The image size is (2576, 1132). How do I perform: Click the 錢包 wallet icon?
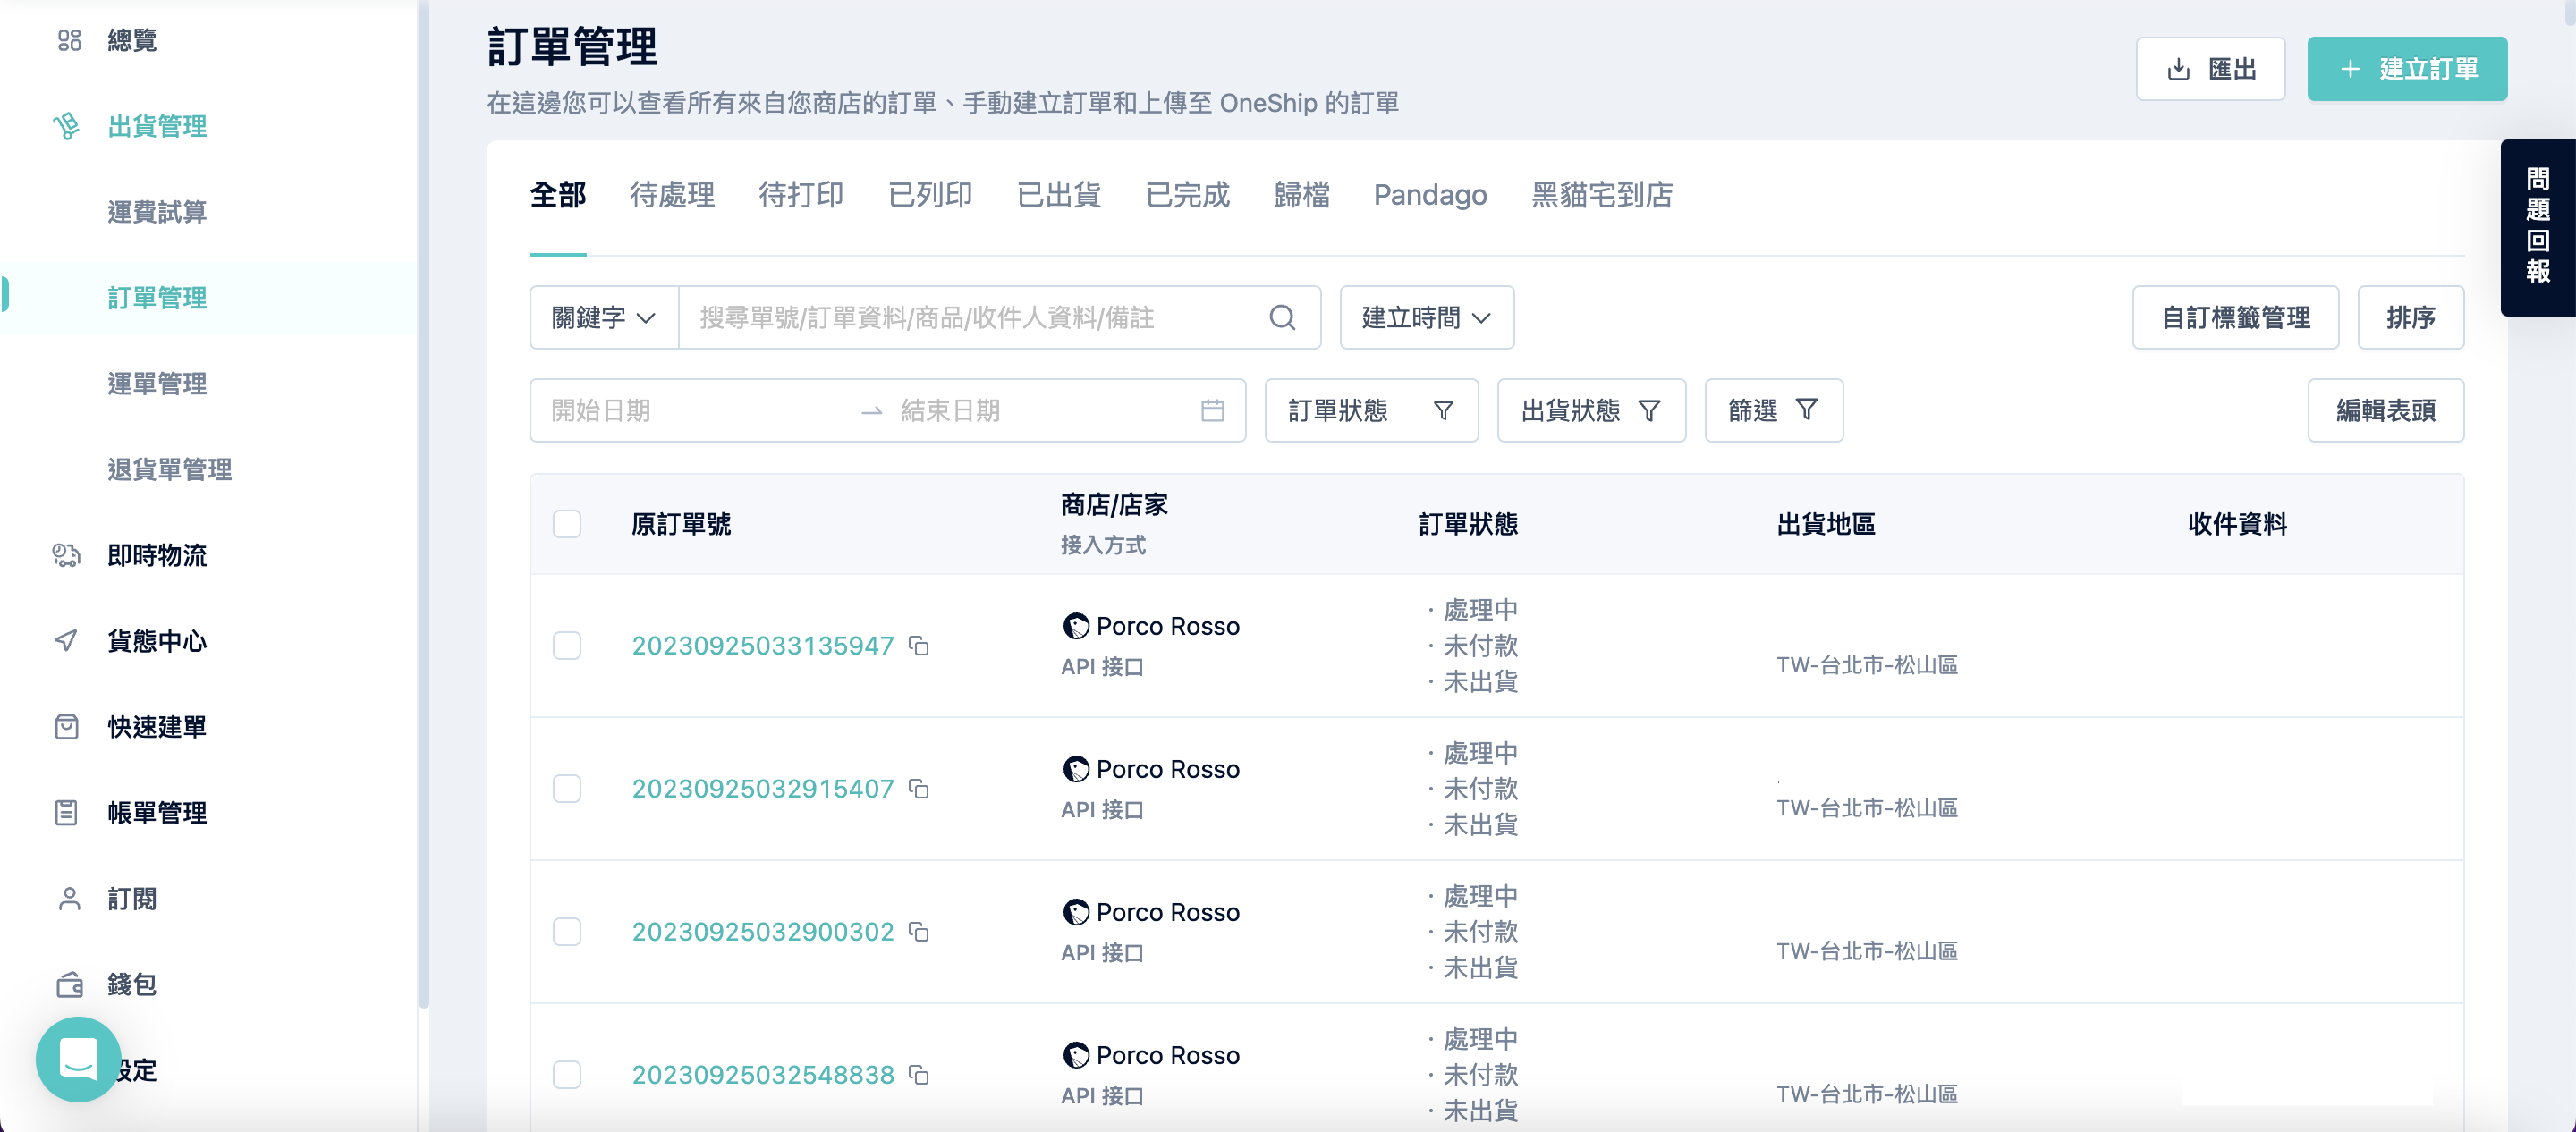(69, 985)
